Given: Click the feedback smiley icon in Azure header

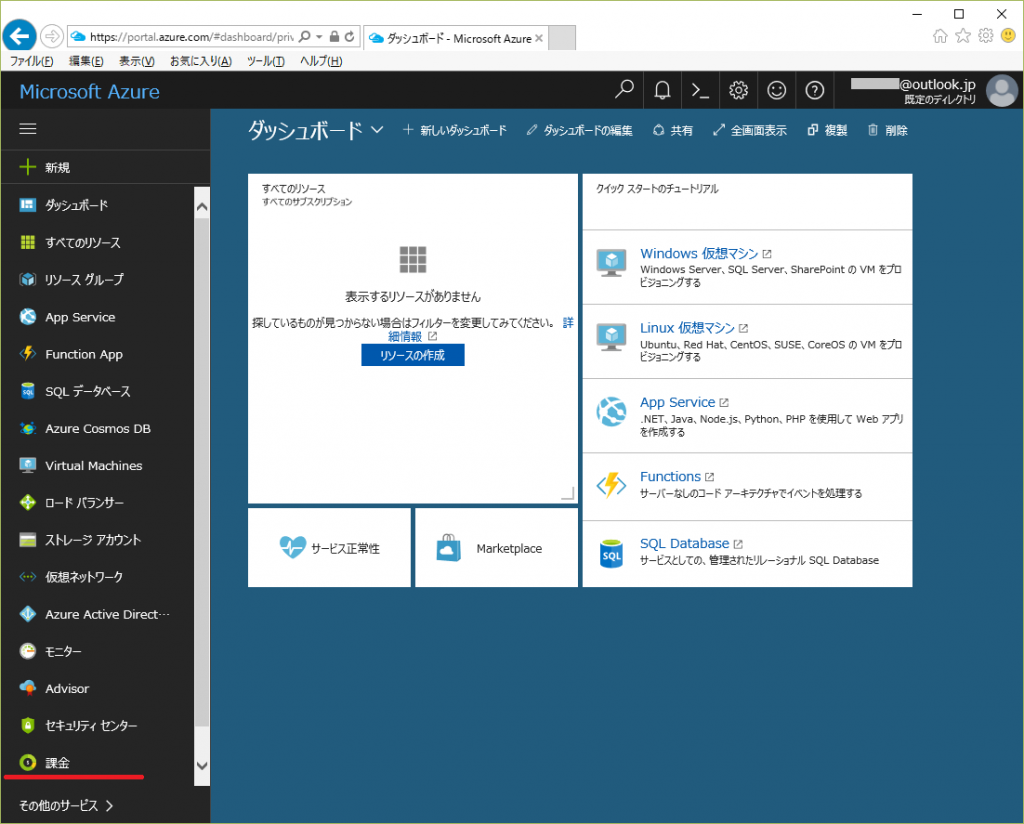Looking at the screenshot, I should 776,90.
